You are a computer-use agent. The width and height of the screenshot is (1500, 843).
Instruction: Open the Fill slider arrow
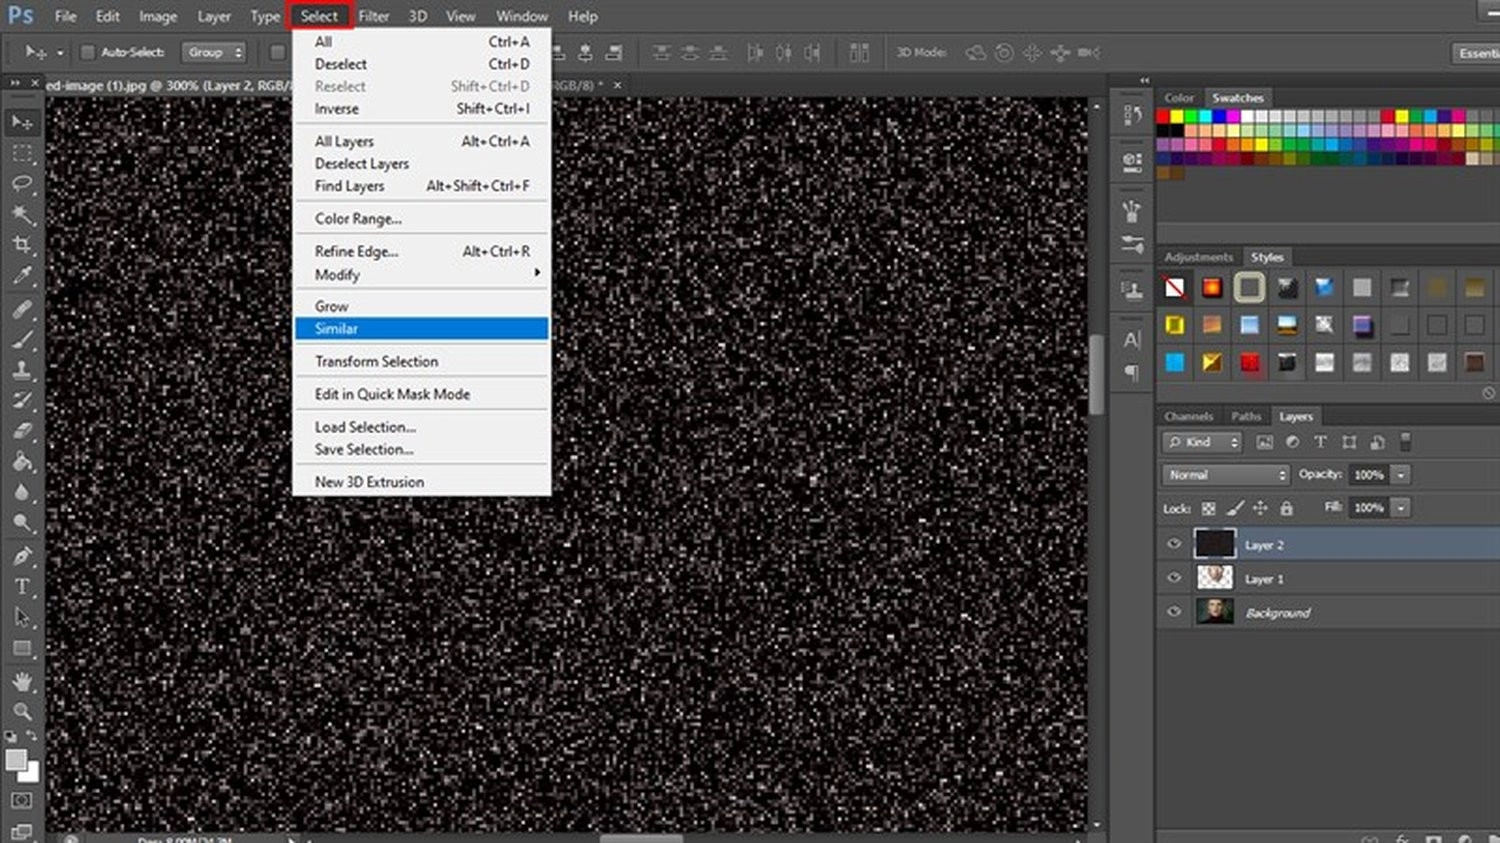(1401, 508)
